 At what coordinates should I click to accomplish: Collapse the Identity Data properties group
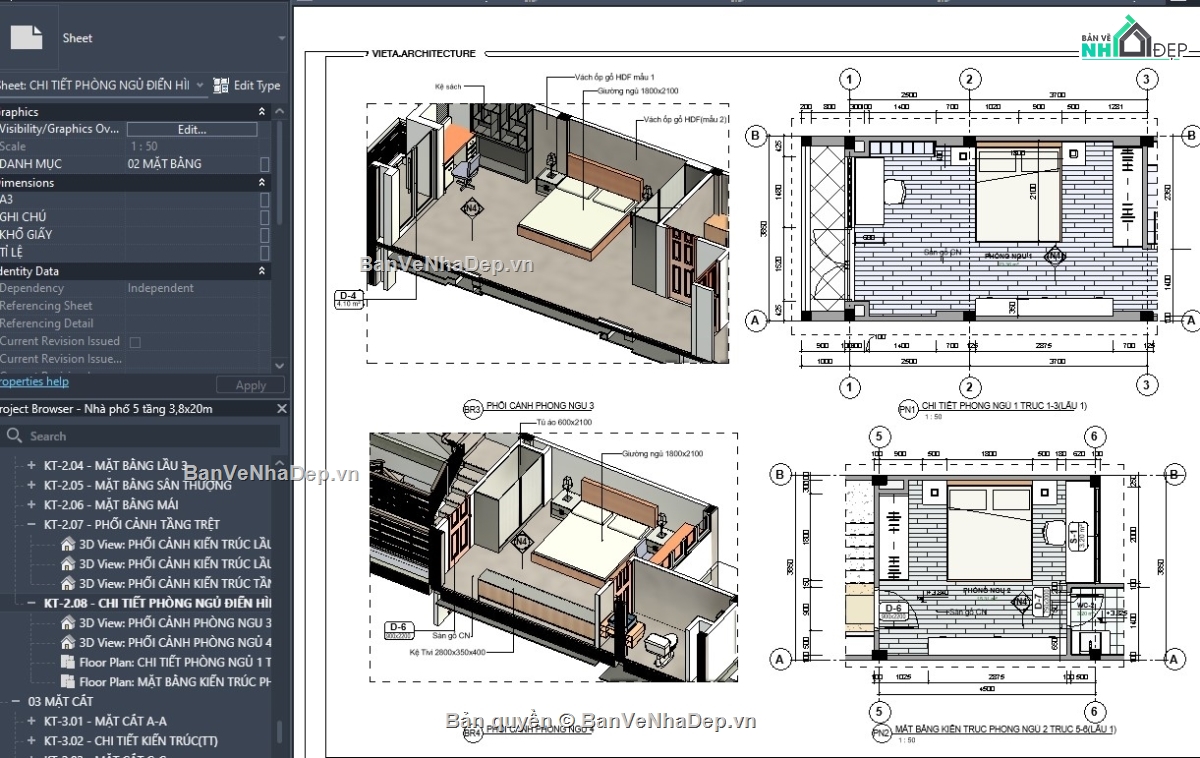(x=263, y=271)
